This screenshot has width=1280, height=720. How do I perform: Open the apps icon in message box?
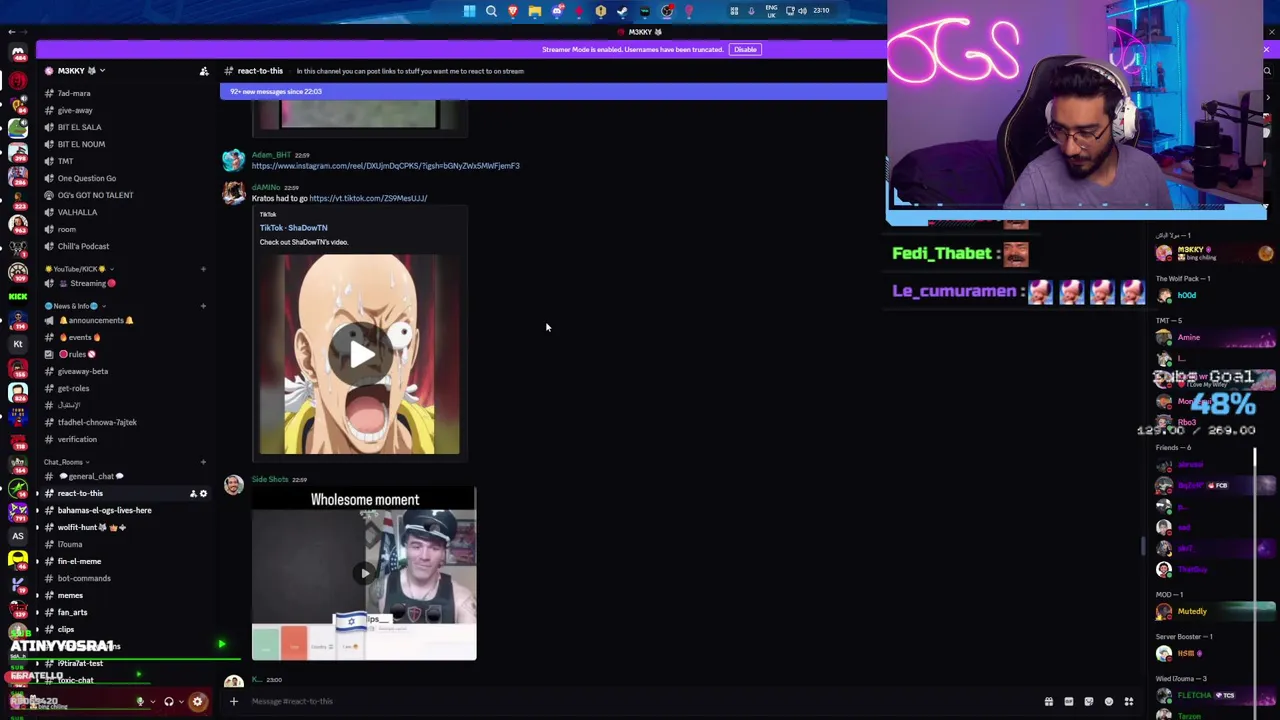coord(1129,701)
